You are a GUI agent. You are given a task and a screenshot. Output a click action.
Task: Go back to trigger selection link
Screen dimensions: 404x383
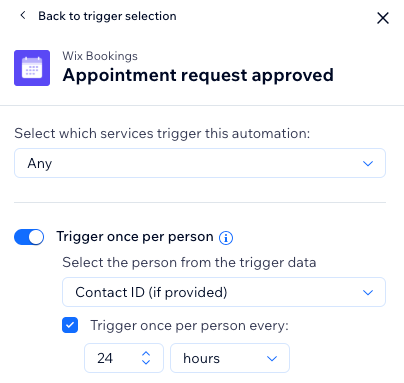107,16
